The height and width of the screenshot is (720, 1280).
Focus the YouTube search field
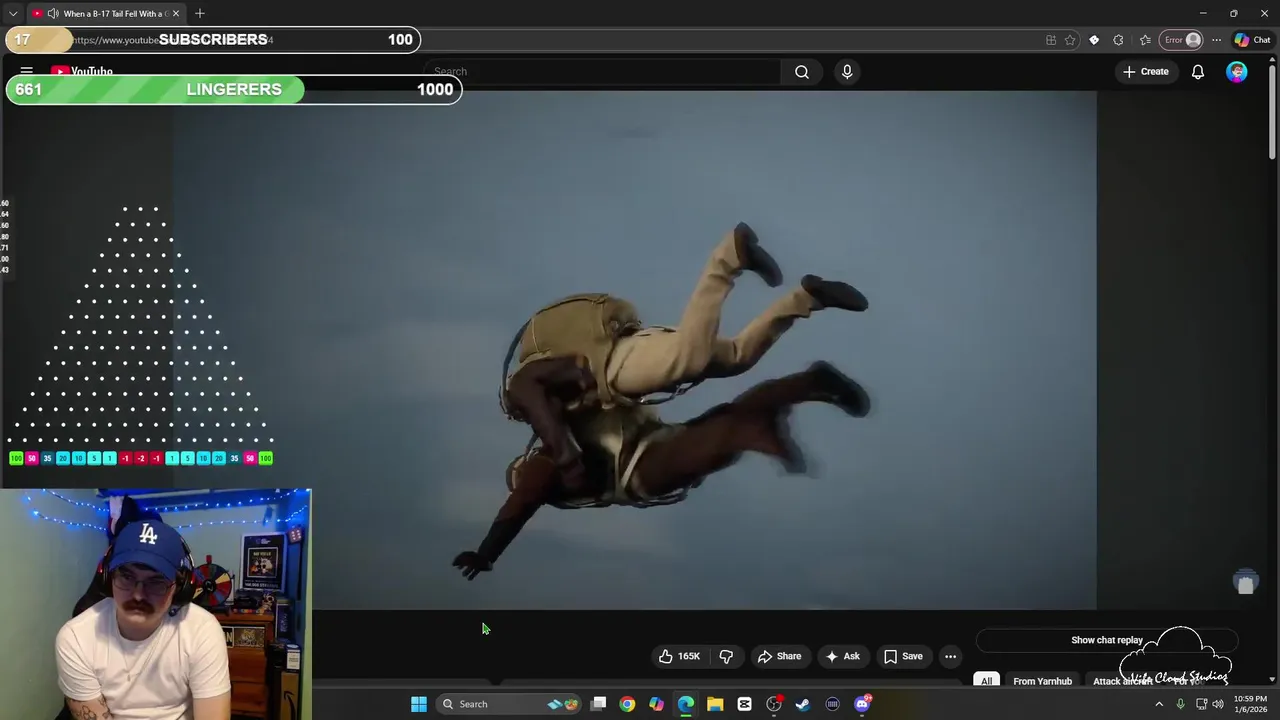(x=605, y=72)
